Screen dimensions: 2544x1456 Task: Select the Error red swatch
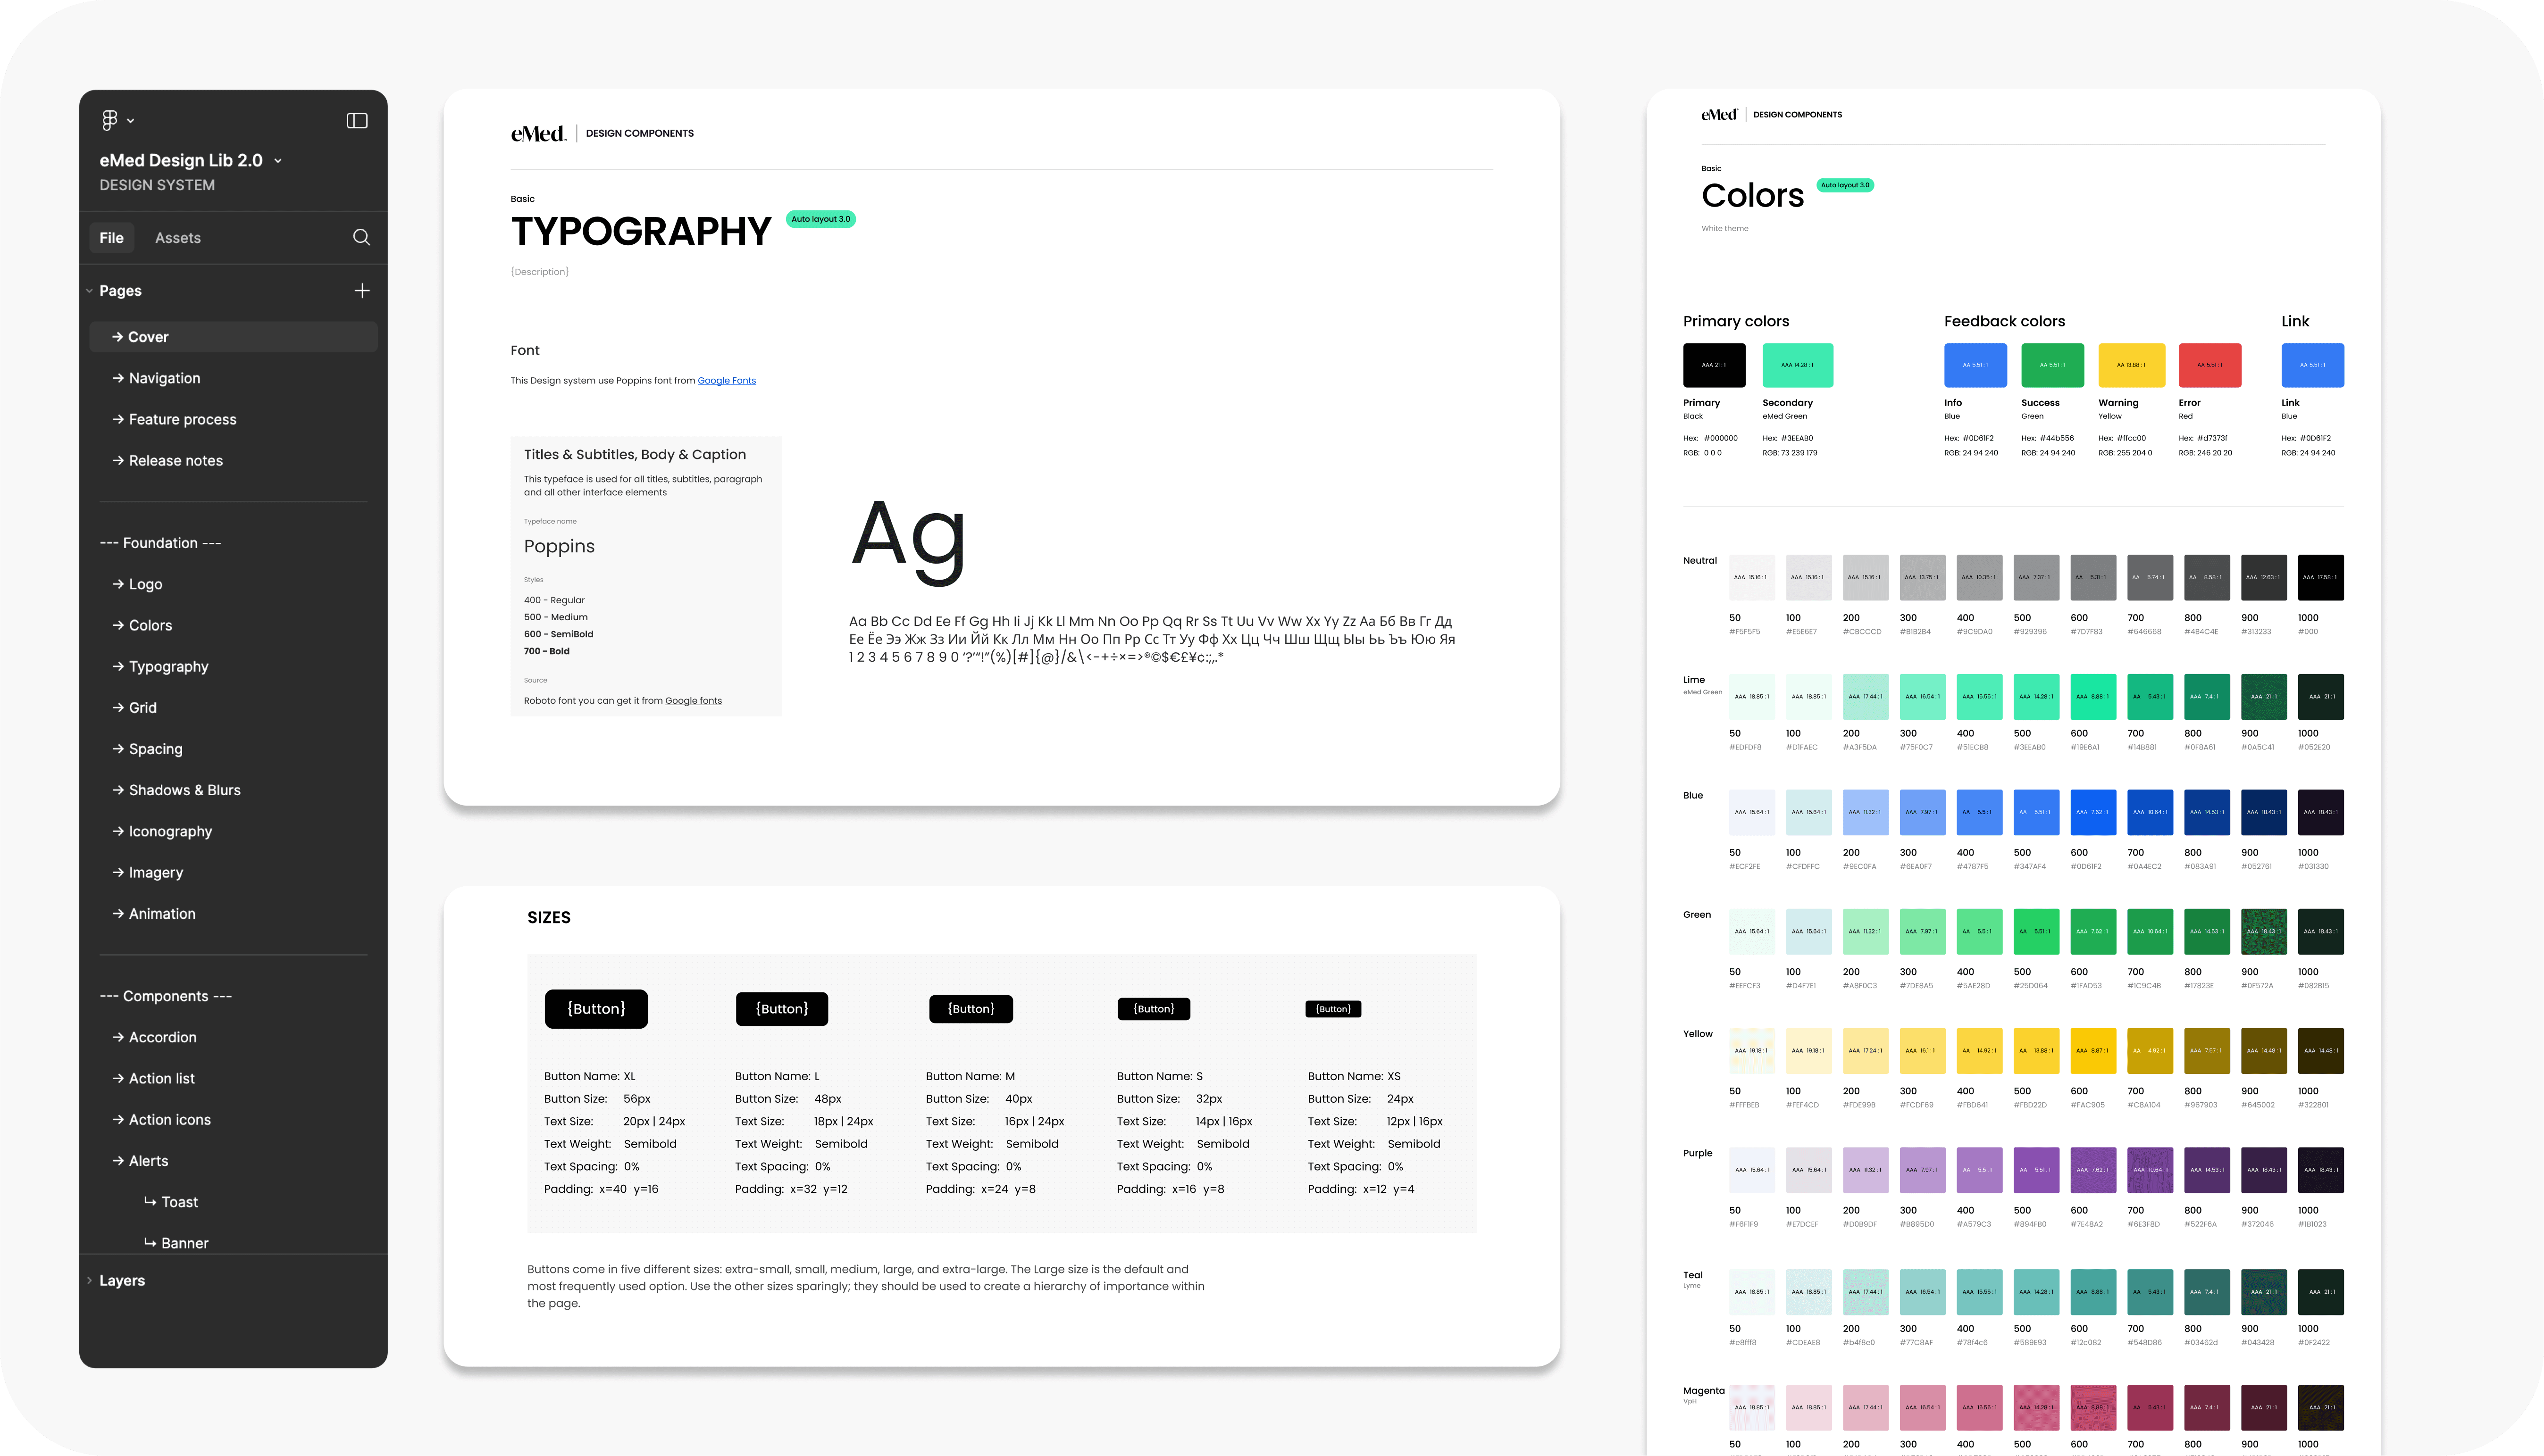coord(2209,365)
